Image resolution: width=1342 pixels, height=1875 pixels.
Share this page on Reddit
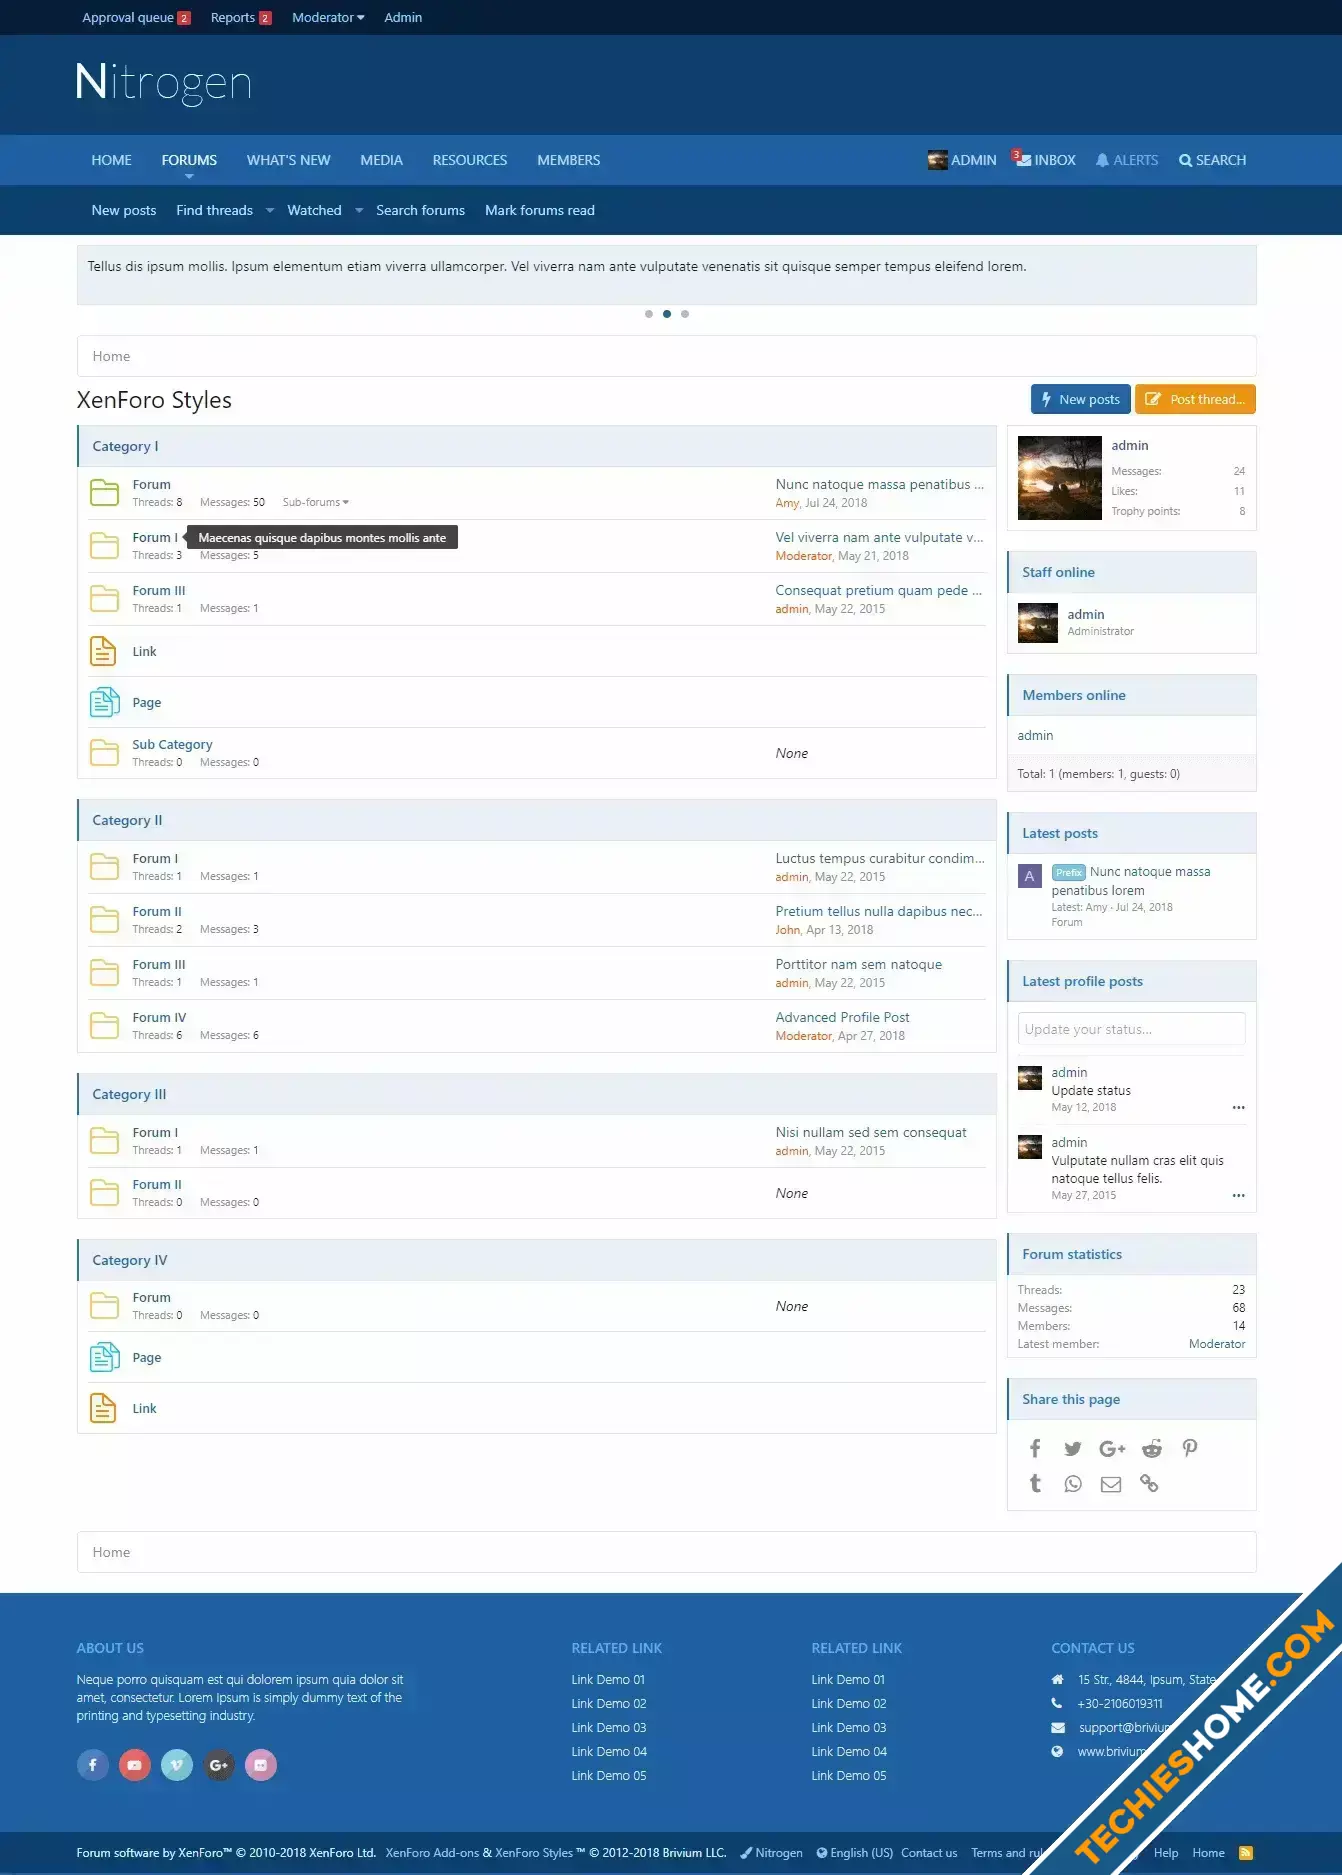(x=1152, y=1448)
